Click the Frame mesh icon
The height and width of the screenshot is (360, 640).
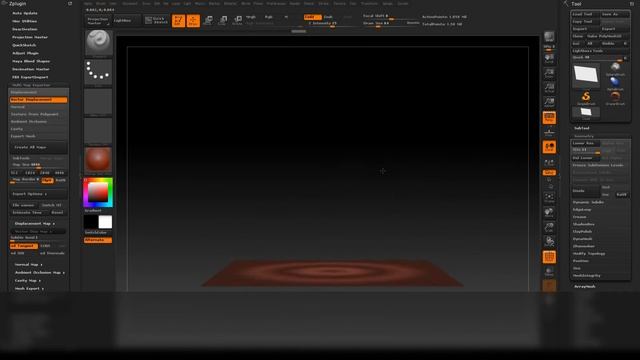point(549,198)
